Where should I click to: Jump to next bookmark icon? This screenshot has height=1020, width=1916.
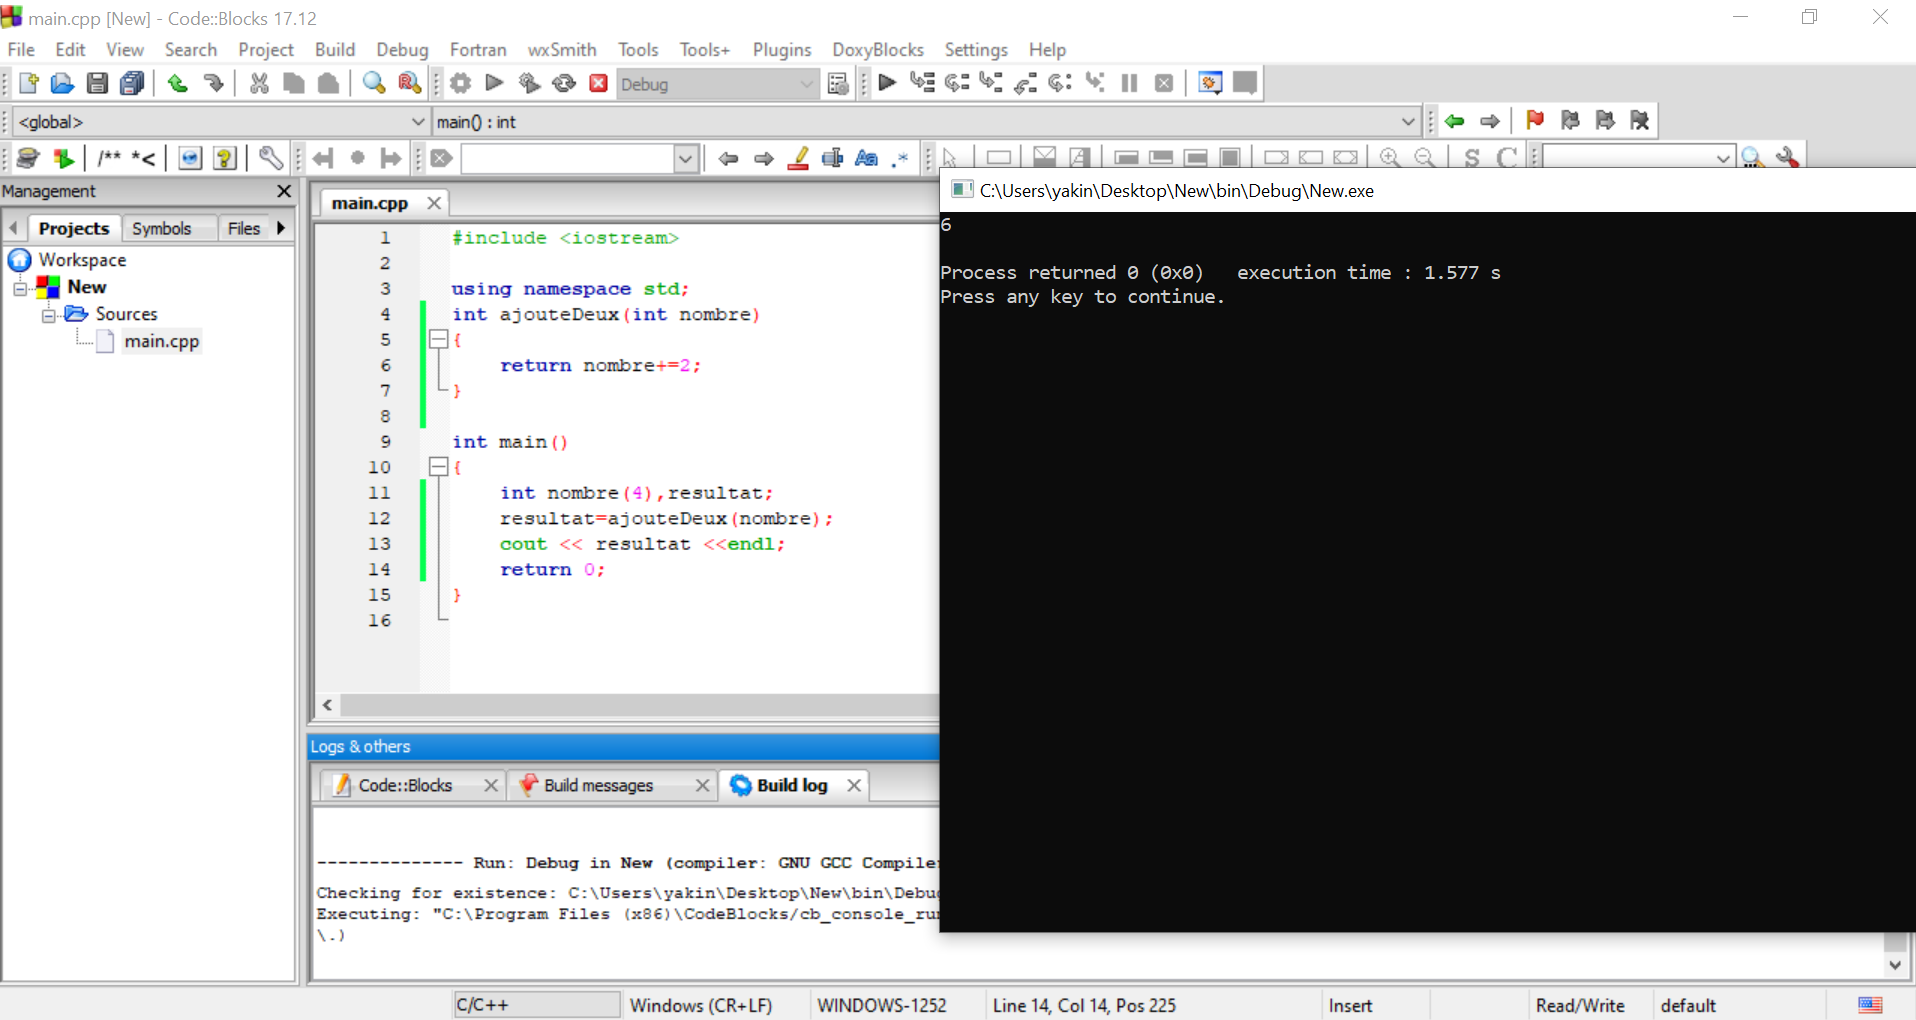click(x=1605, y=120)
